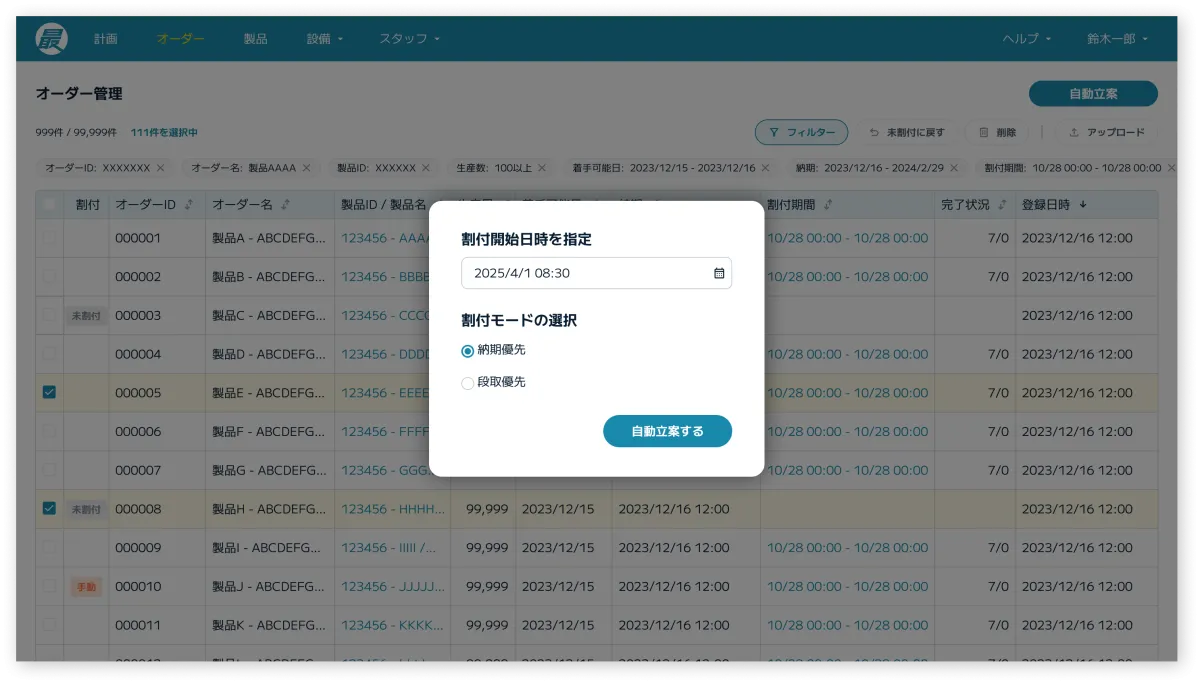Remove the 製品ID: XXXXXX filter chip

[425, 168]
